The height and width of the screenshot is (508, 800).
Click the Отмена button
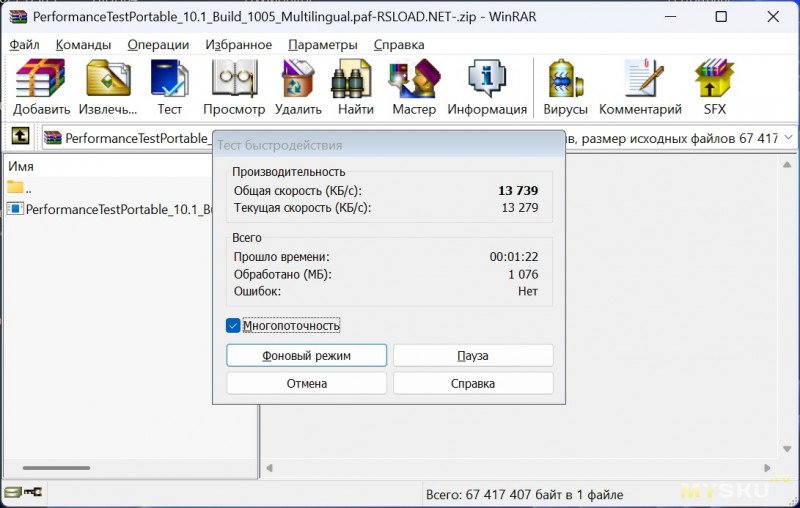(307, 383)
